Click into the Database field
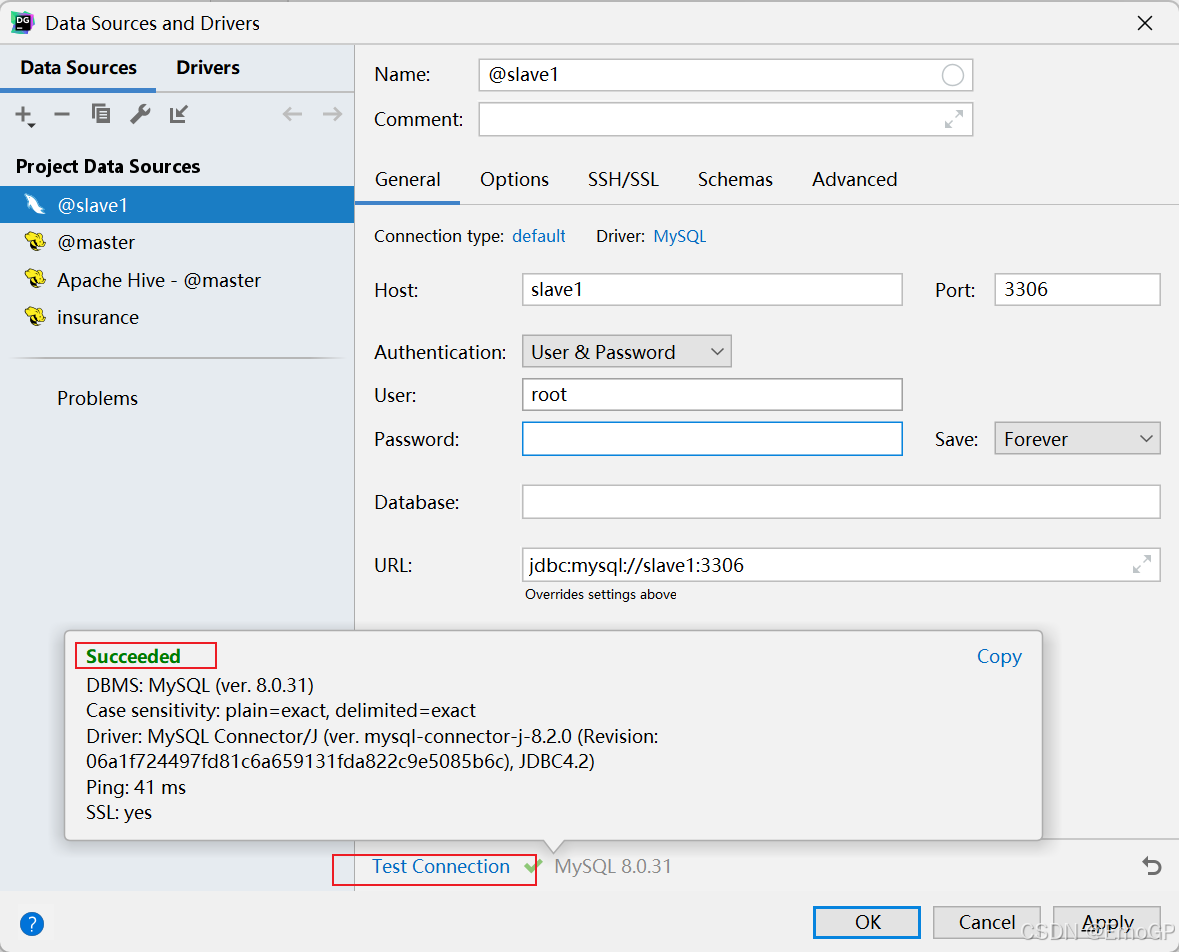Image resolution: width=1179 pixels, height=952 pixels. coord(841,502)
